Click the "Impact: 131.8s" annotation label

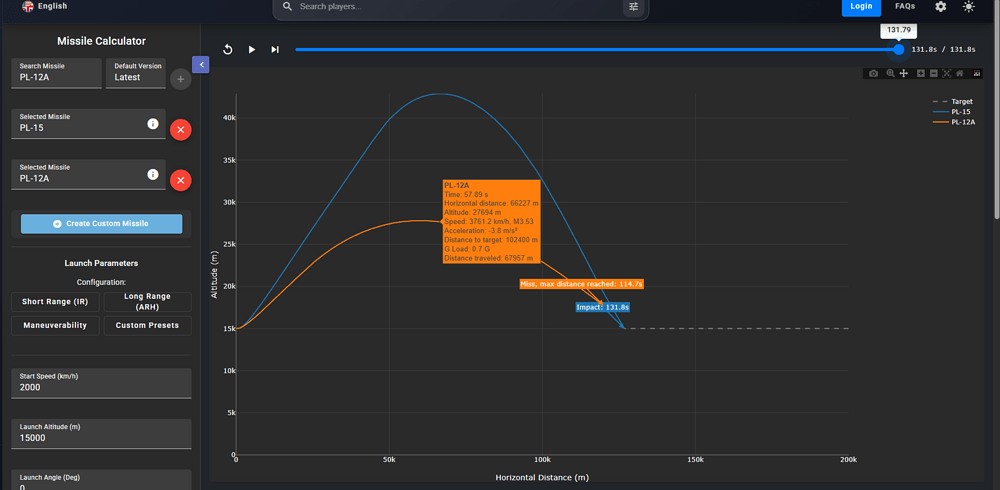click(x=603, y=308)
